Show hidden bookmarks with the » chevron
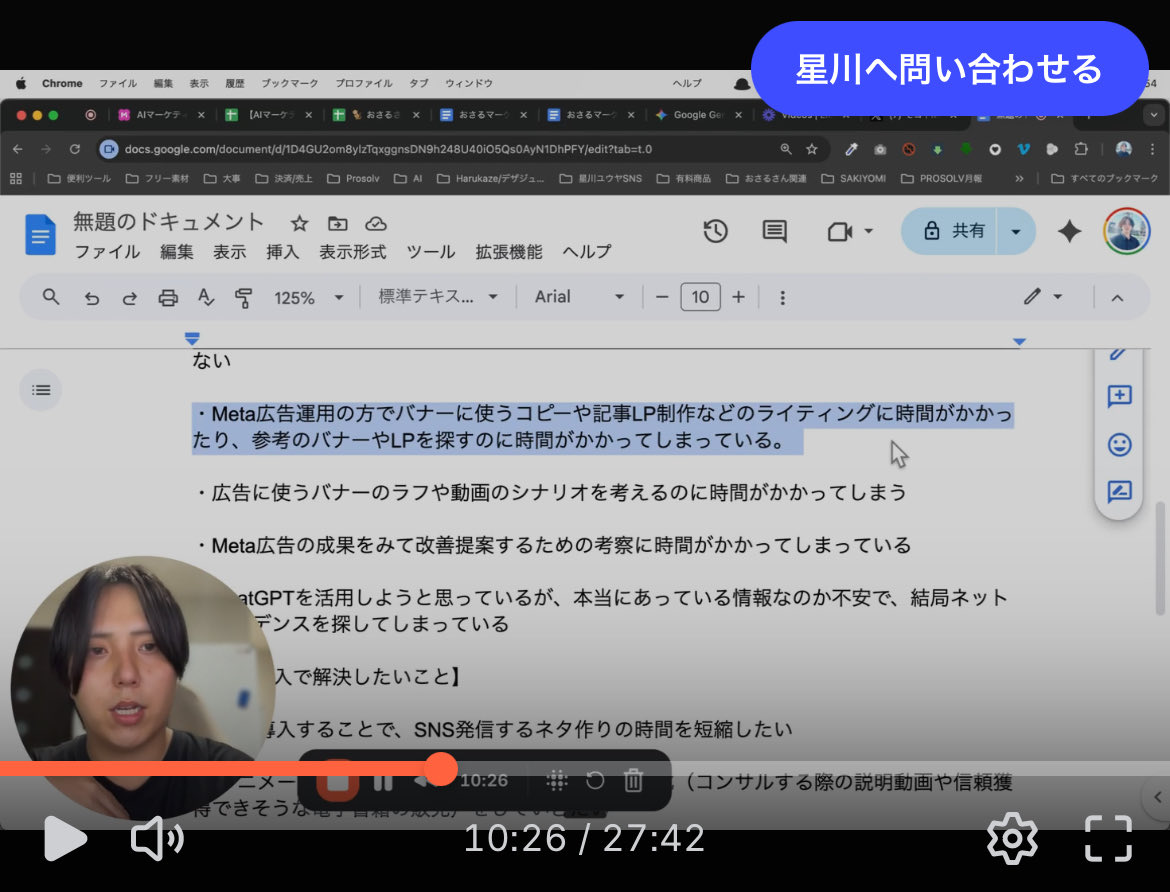Viewport: 1170px width, 892px height. 1019,178
